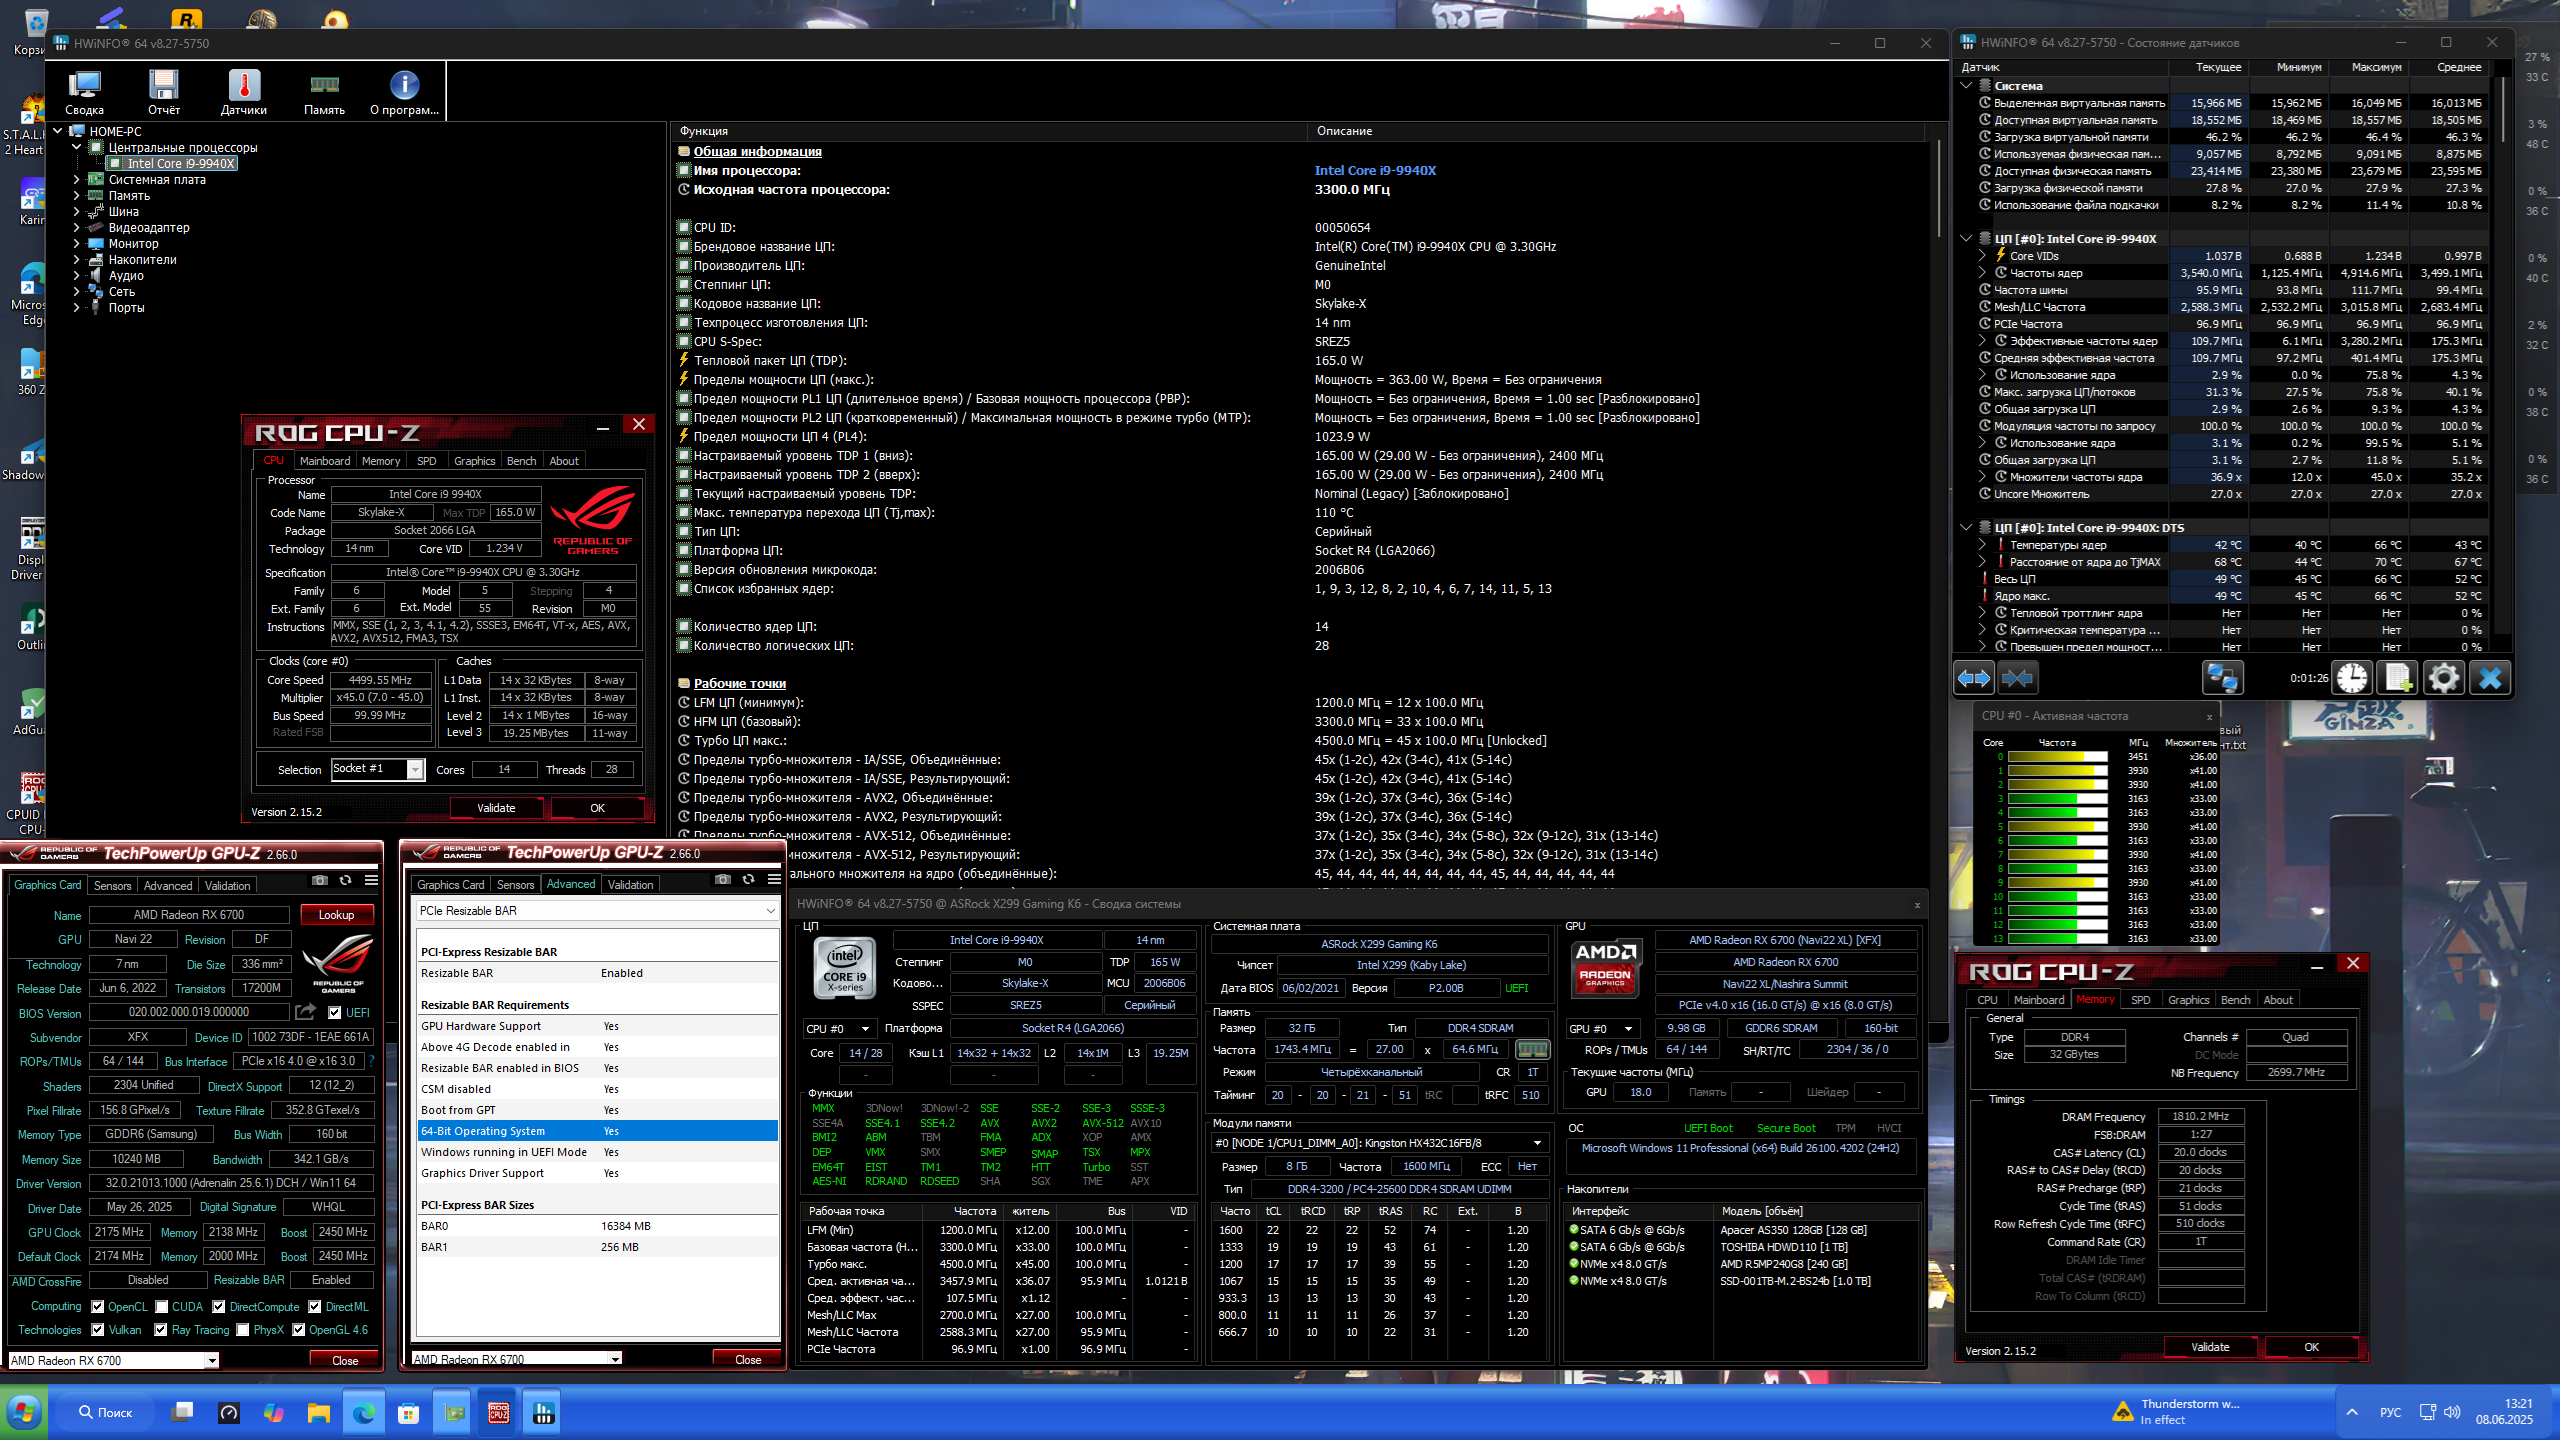The height and width of the screenshot is (1440, 2560).
Task: Open sensor settings gear icon
Action: click(2444, 678)
